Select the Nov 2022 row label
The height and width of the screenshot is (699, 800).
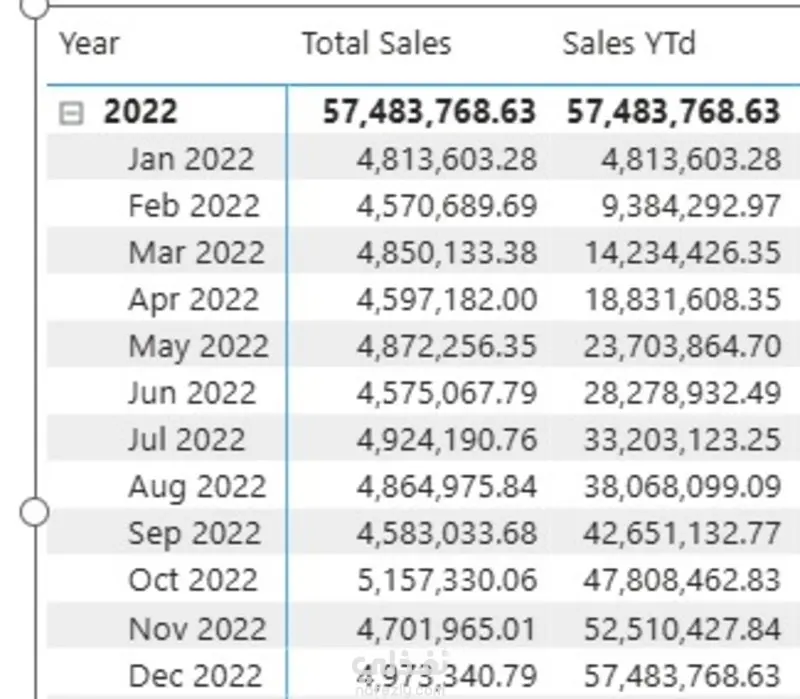pyautogui.click(x=197, y=629)
